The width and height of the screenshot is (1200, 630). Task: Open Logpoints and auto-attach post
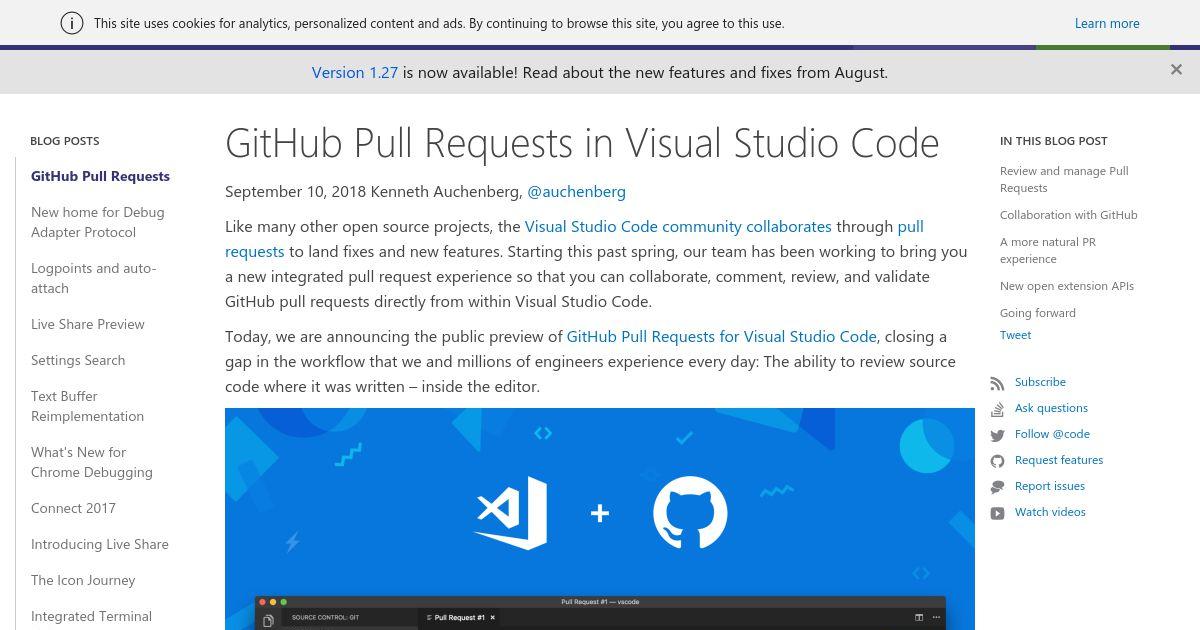pos(94,278)
